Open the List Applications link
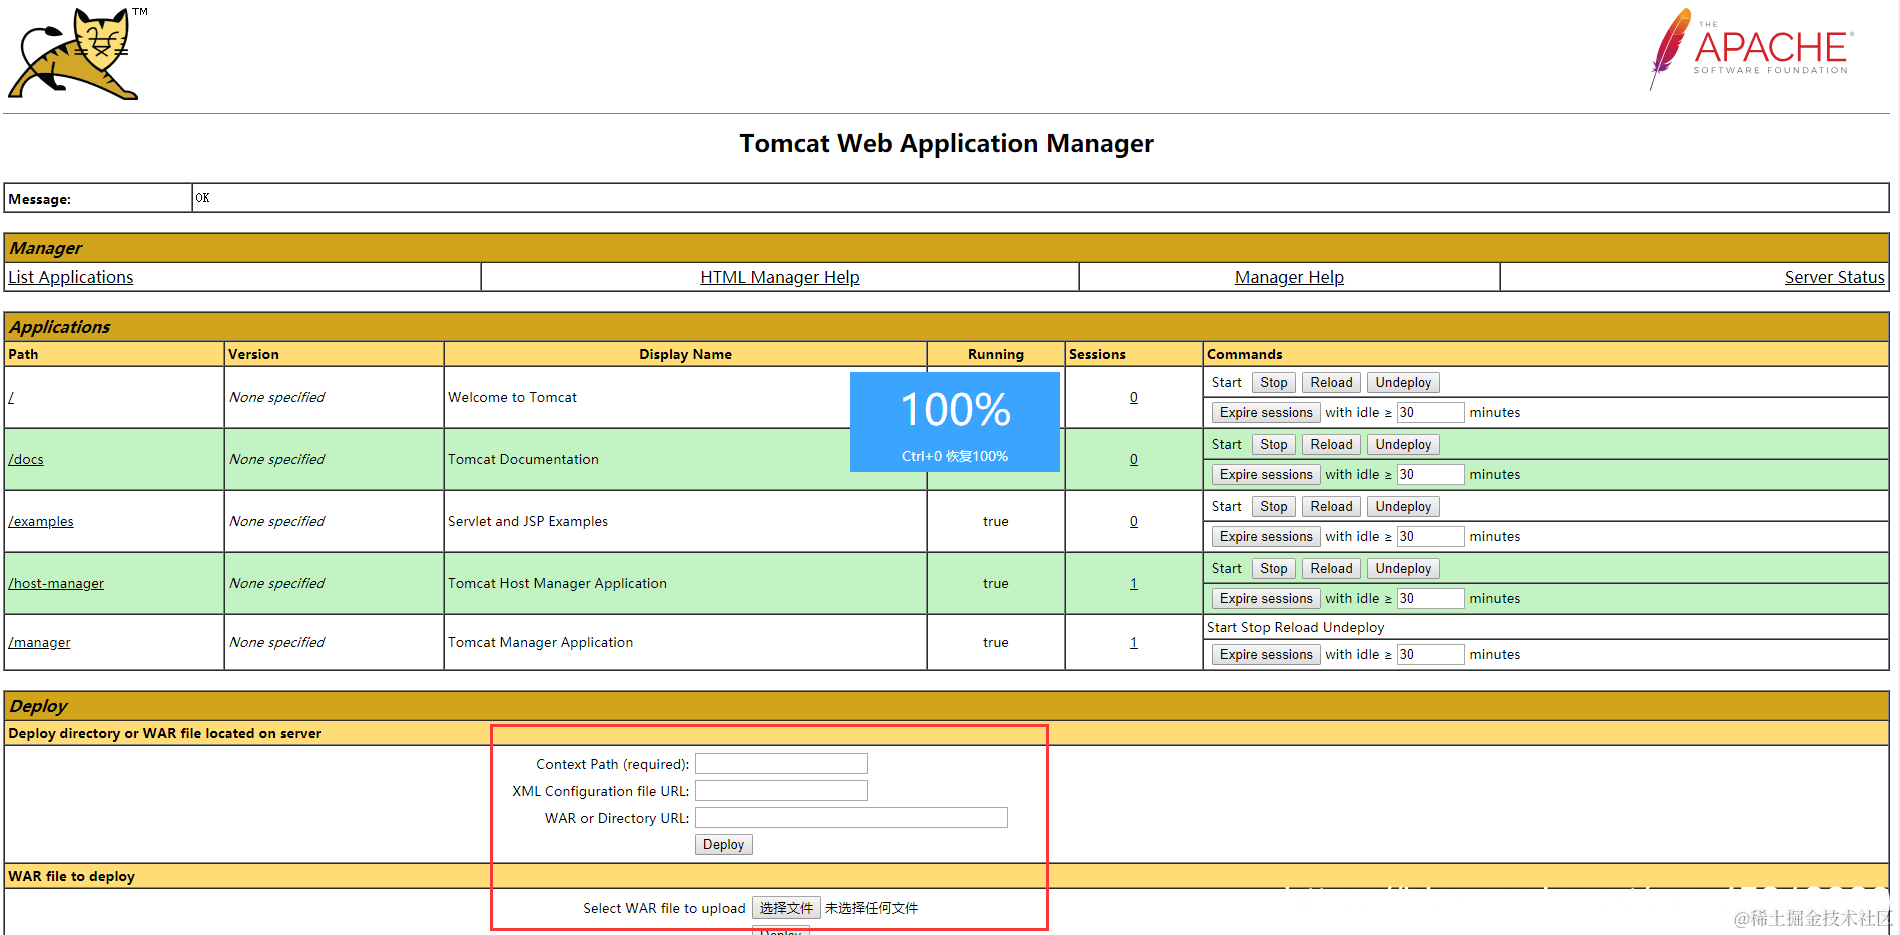Screen dimensions: 1900x935 pyautogui.click(x=71, y=277)
